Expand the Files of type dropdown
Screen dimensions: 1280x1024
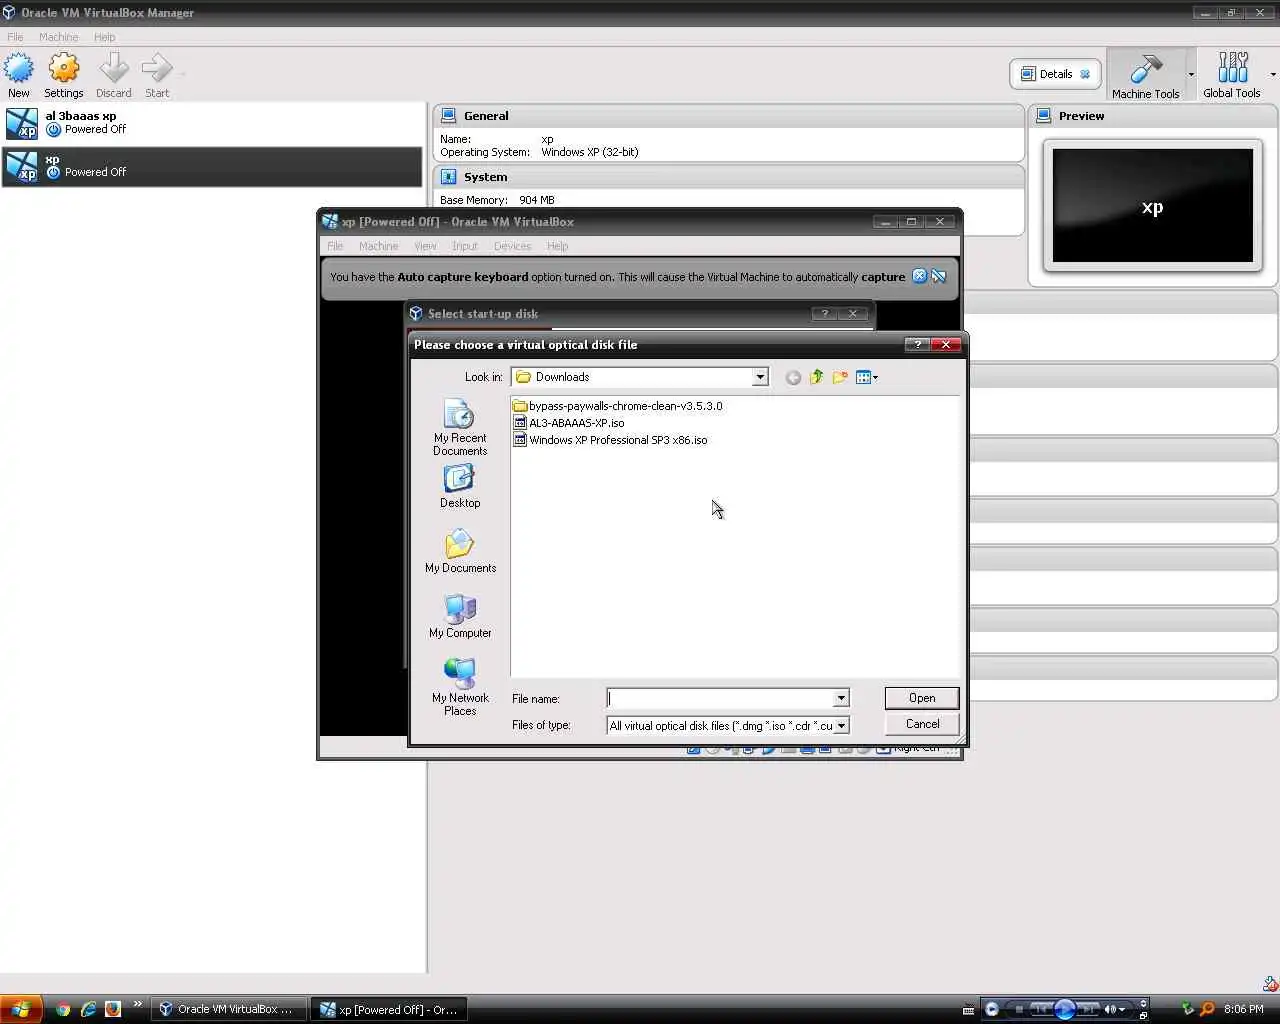coord(841,726)
